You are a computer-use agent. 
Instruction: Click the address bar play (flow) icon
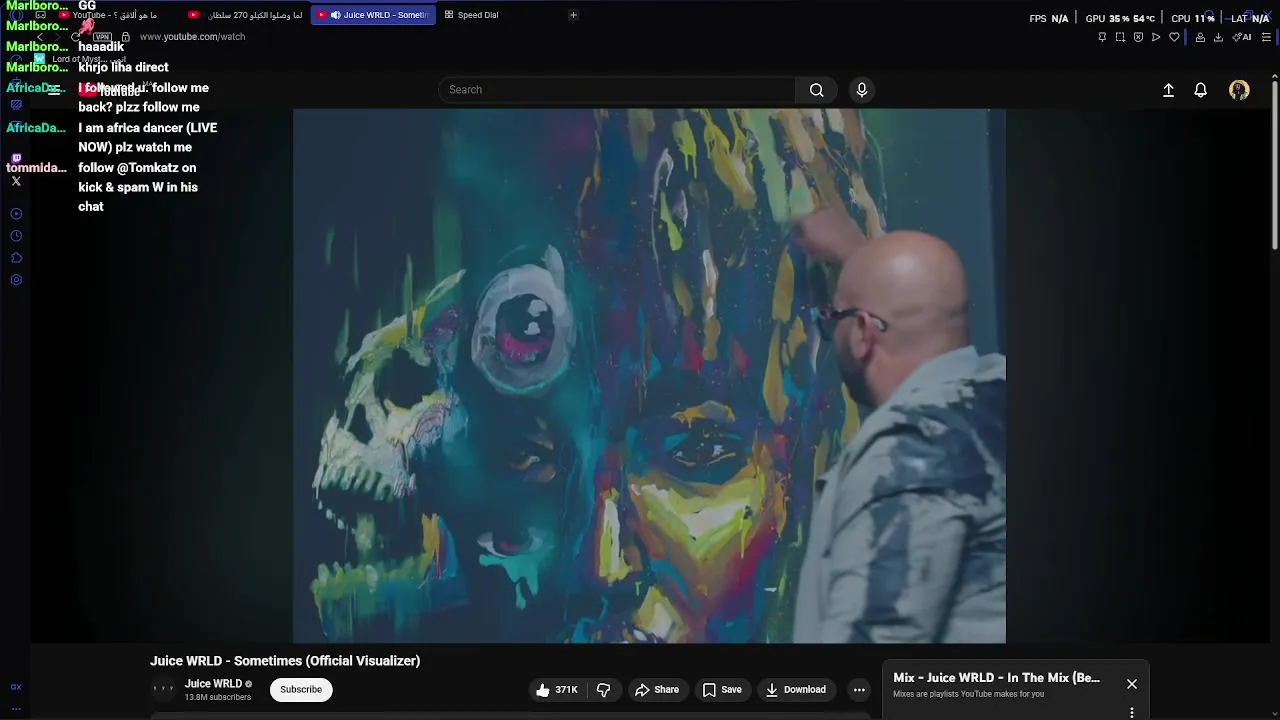pyautogui.click(x=1156, y=37)
